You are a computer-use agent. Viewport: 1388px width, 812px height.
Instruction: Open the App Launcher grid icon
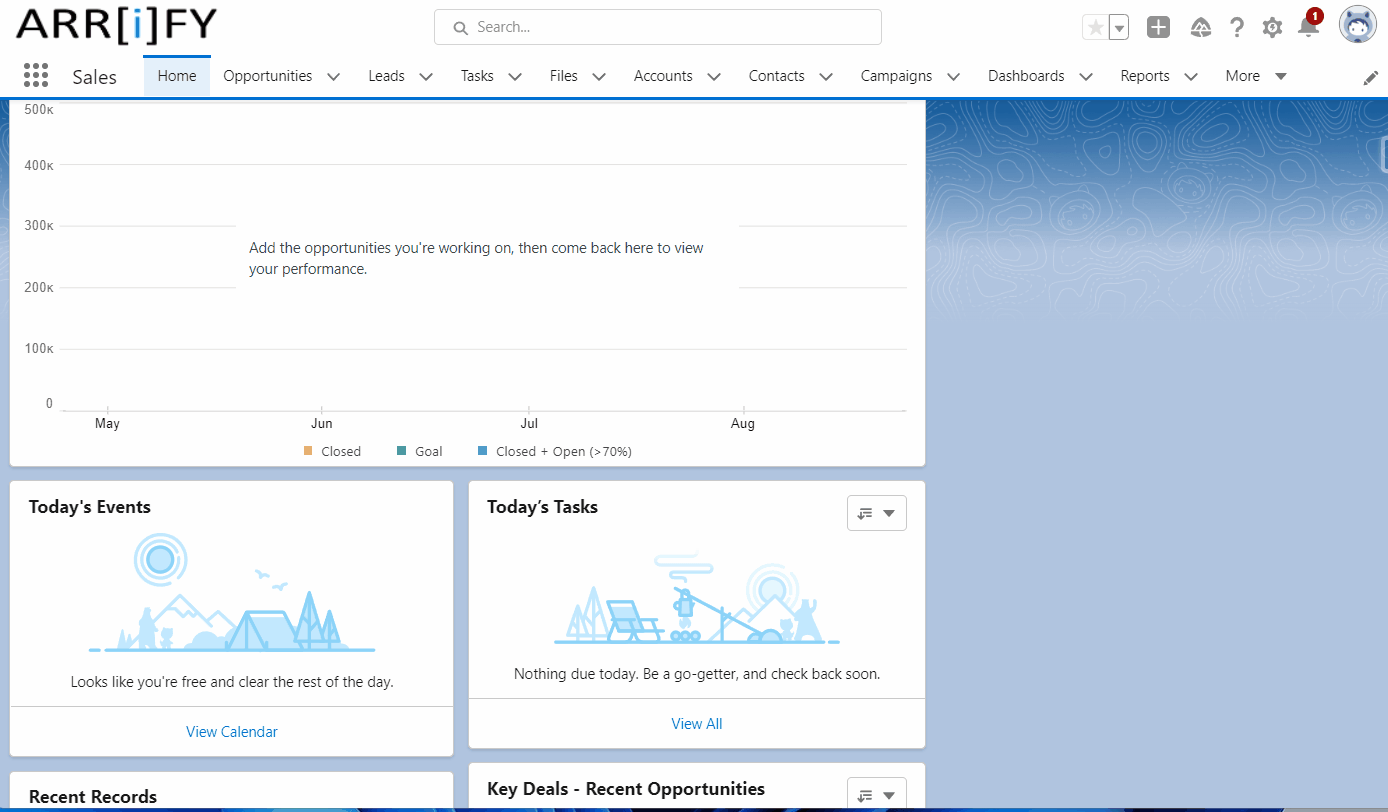[x=36, y=76]
